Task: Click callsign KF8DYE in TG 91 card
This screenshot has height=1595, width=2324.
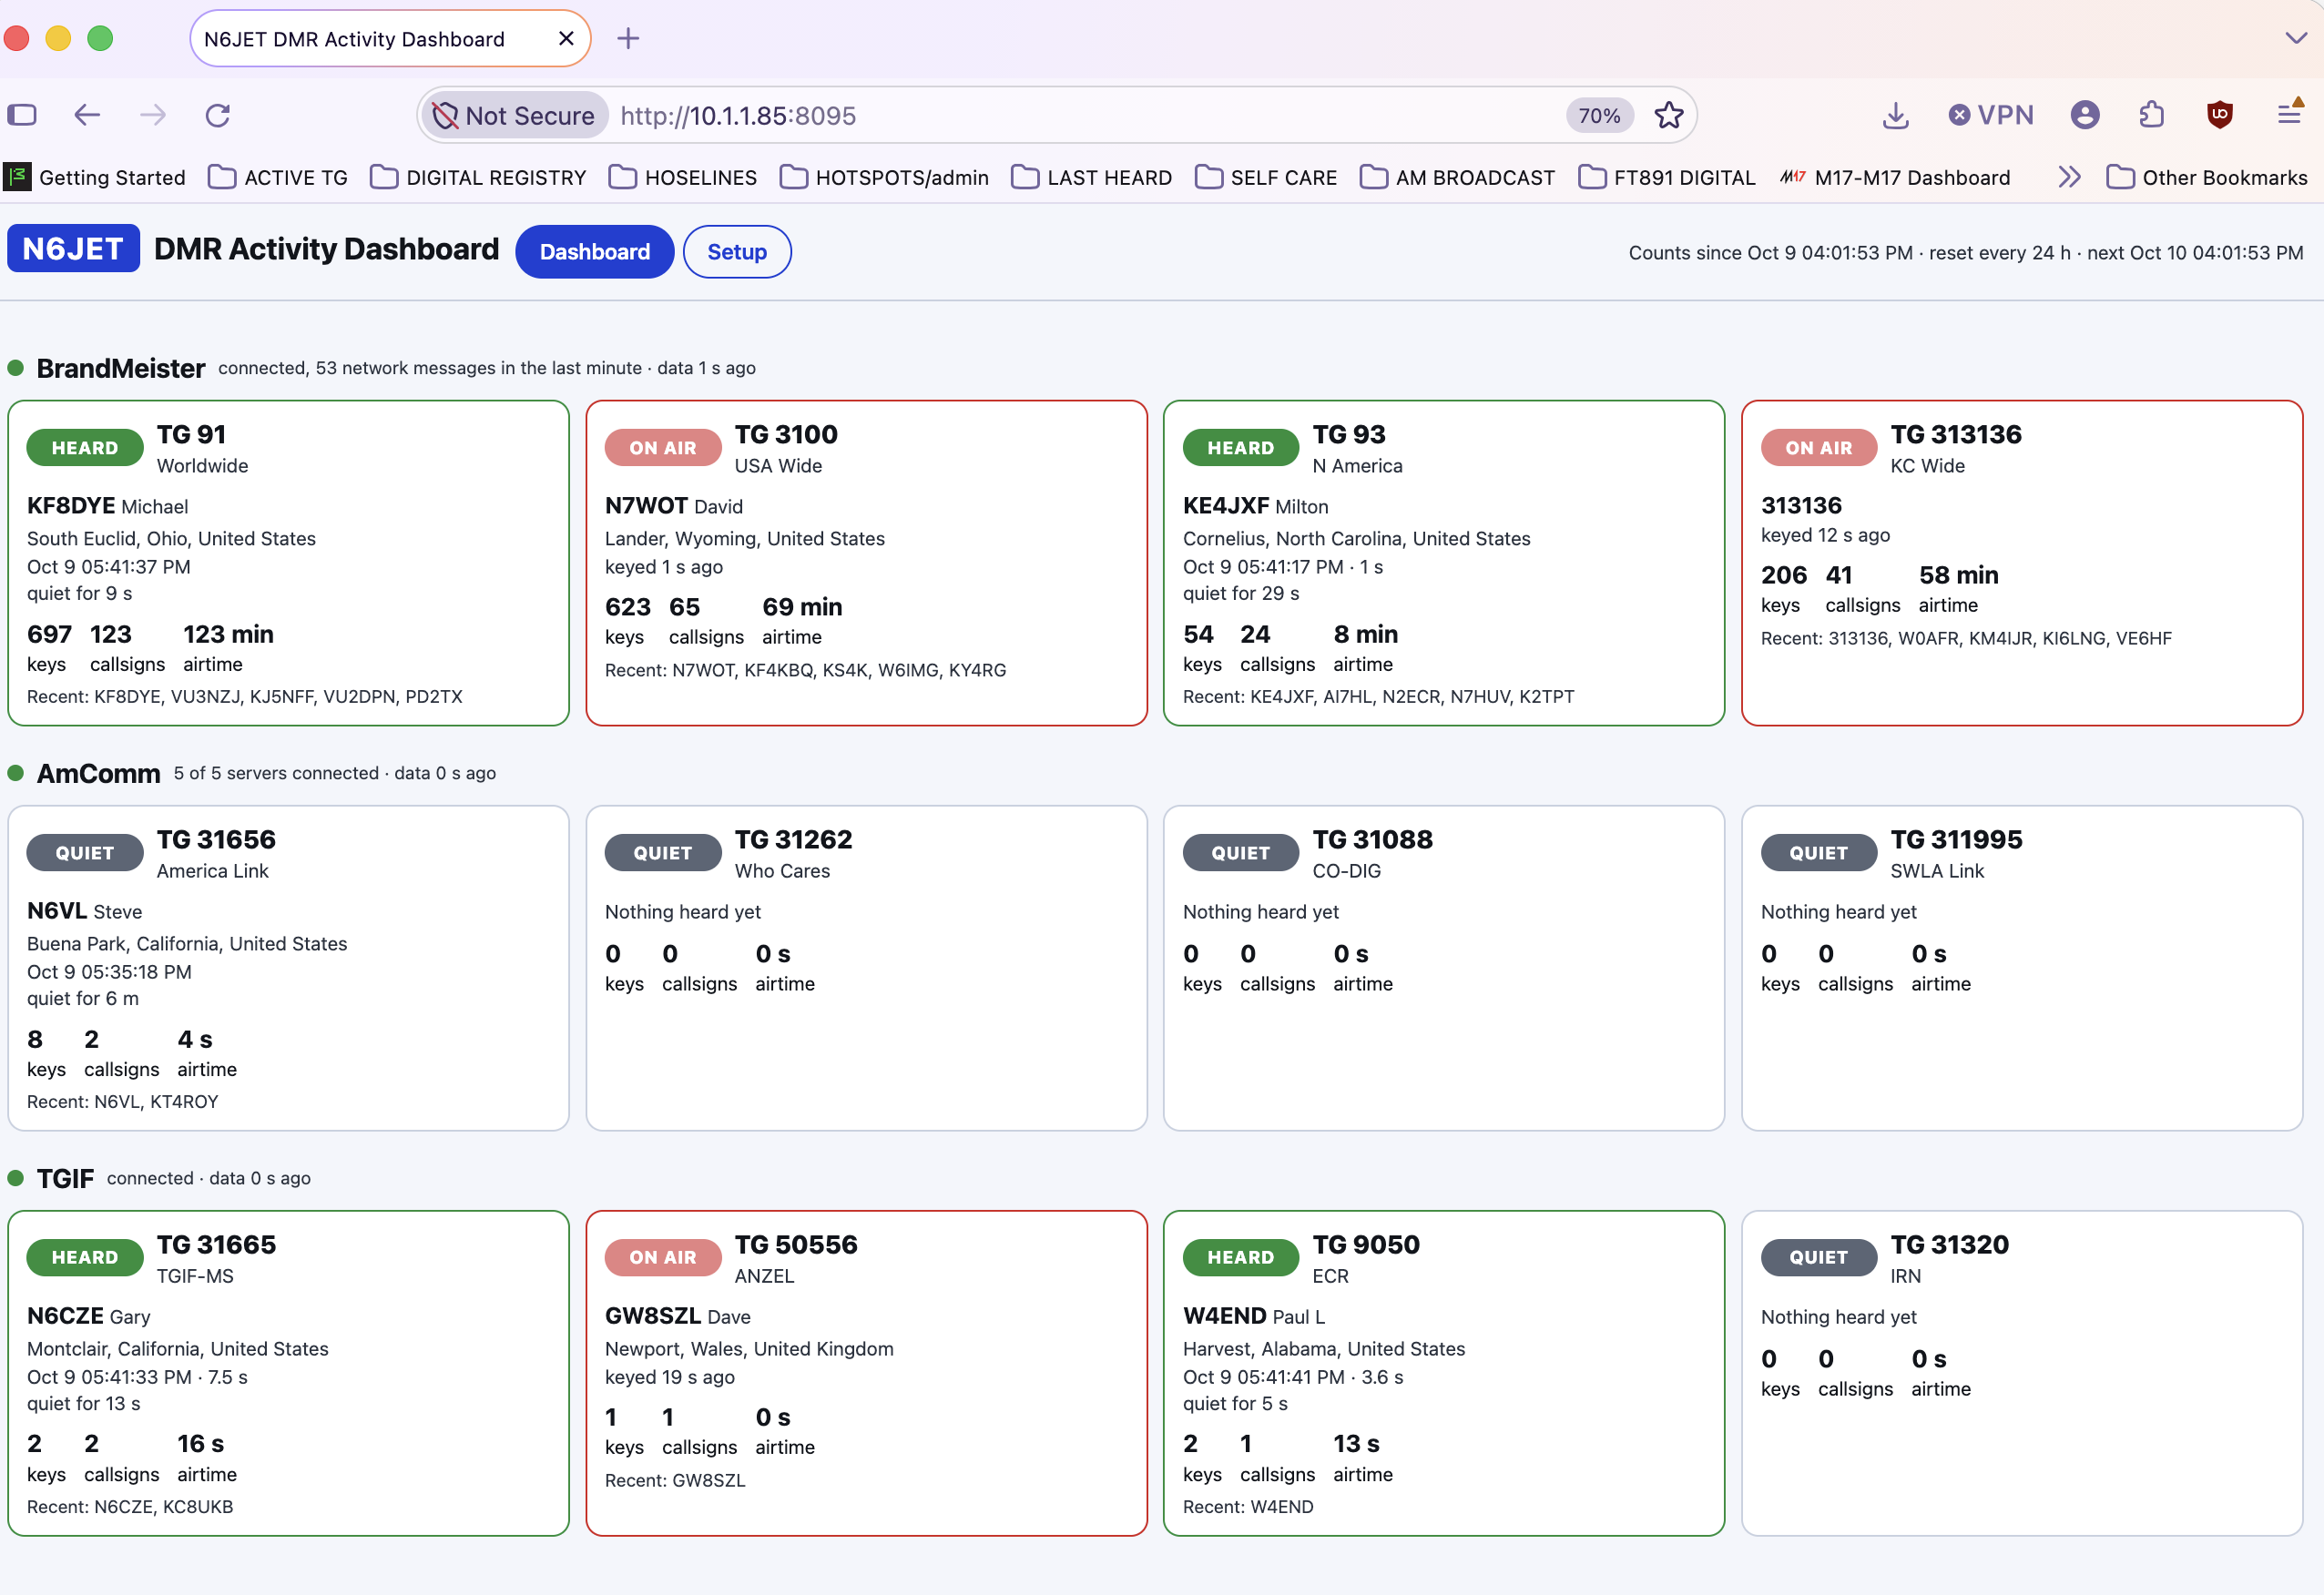Action: coord(72,506)
